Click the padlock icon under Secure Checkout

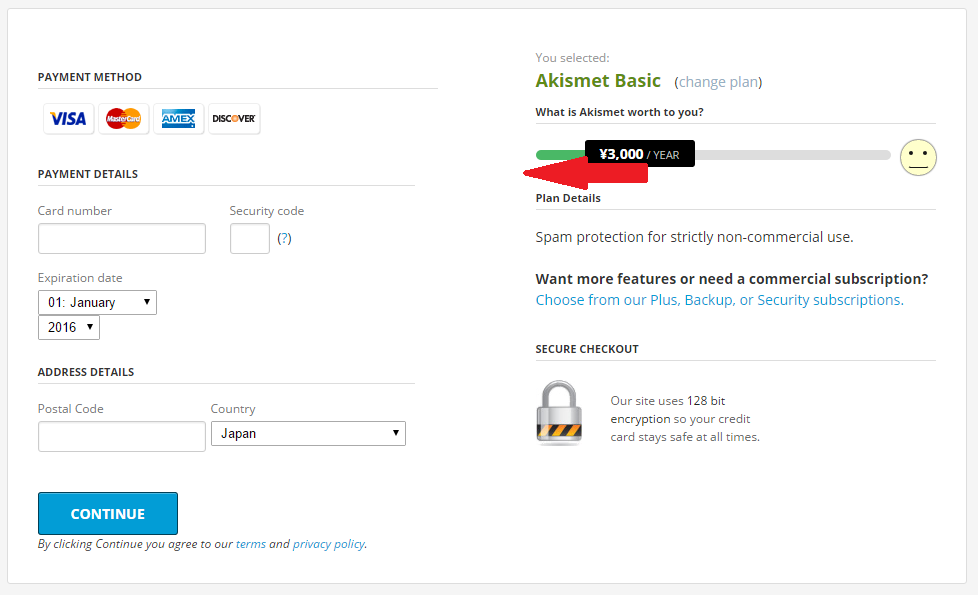coord(558,412)
